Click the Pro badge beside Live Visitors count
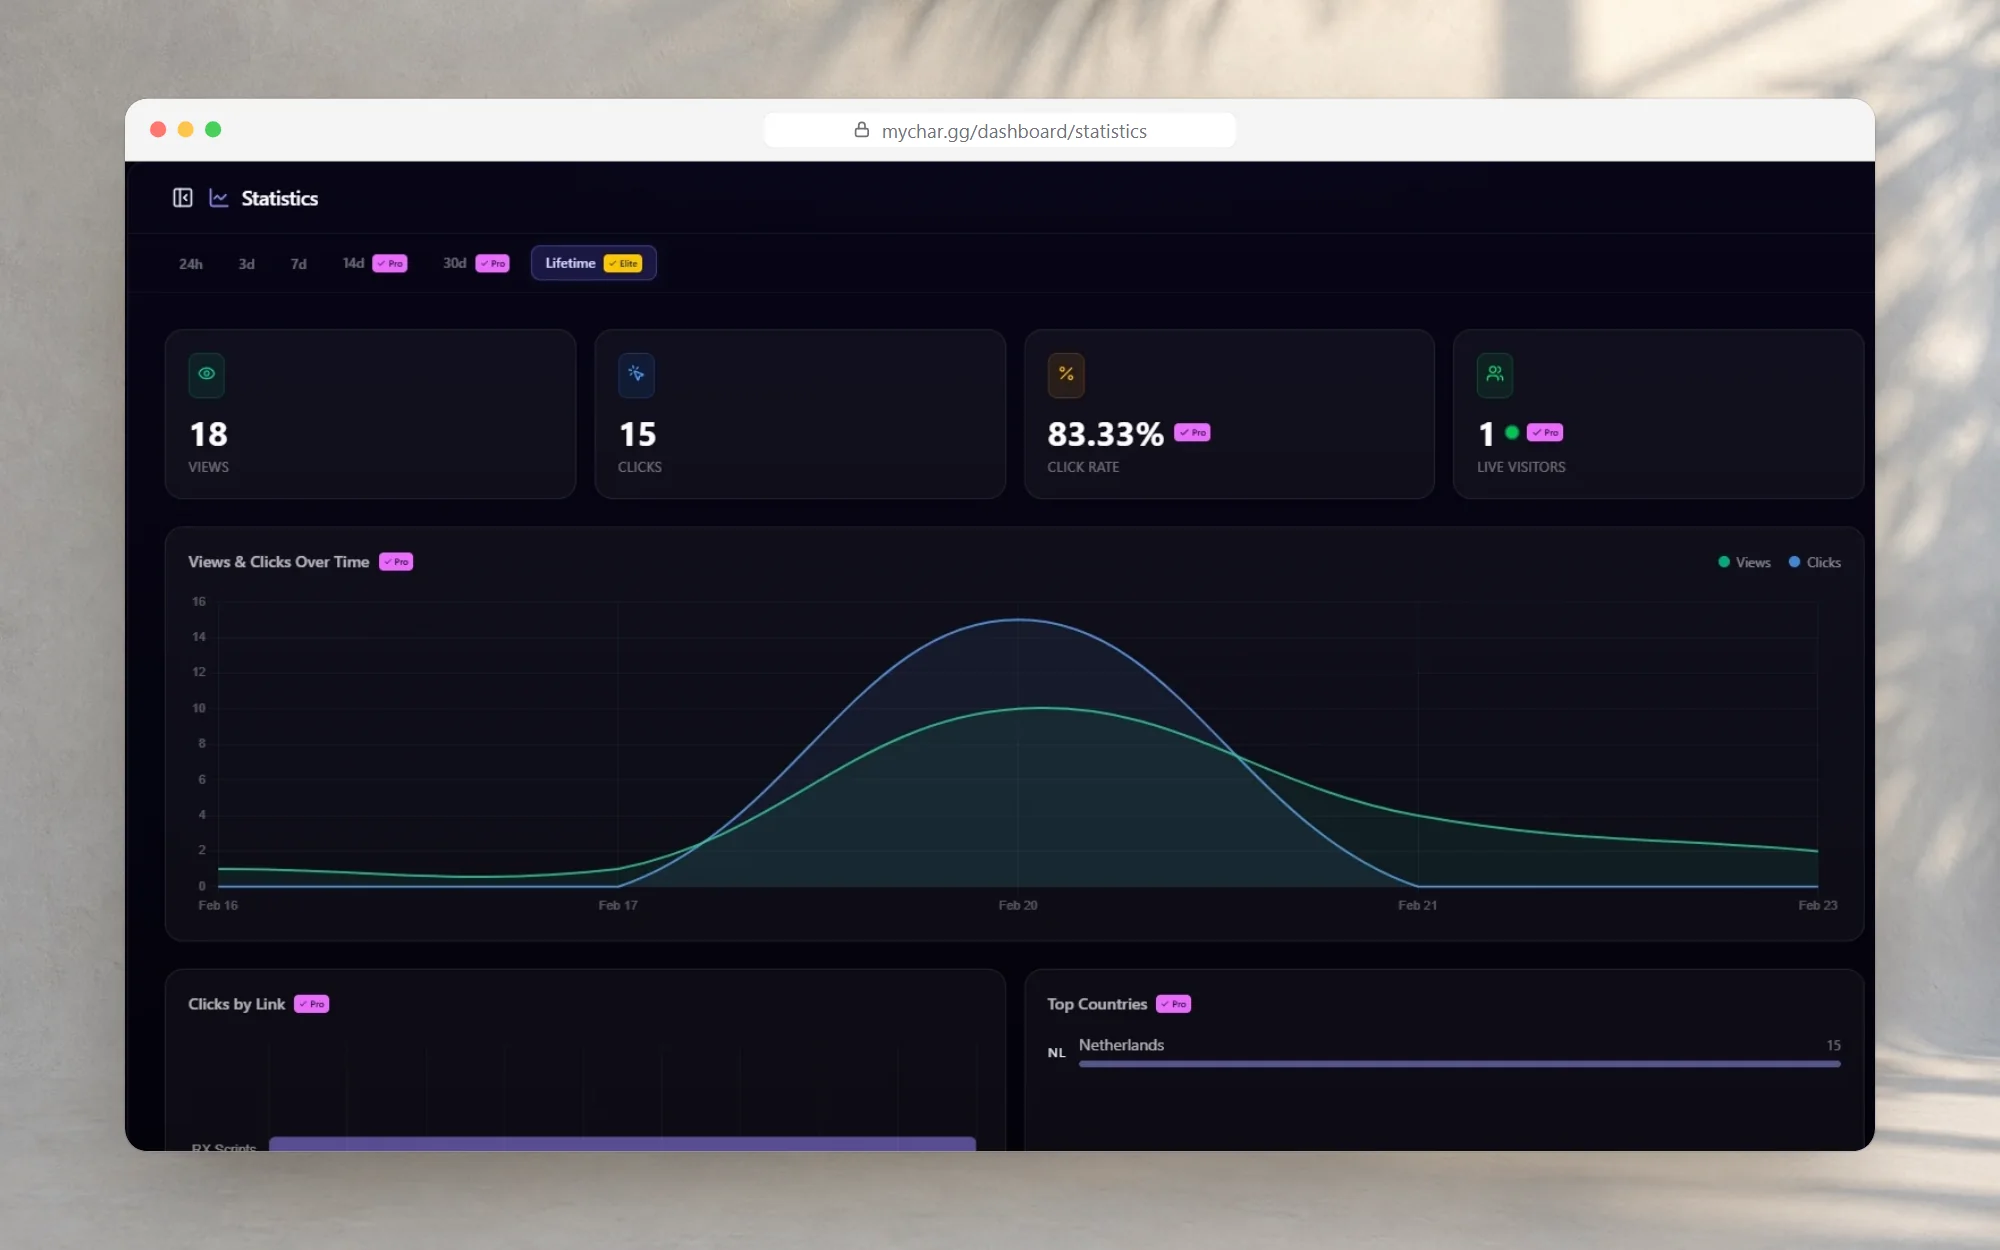2000x1250 pixels. click(1545, 433)
